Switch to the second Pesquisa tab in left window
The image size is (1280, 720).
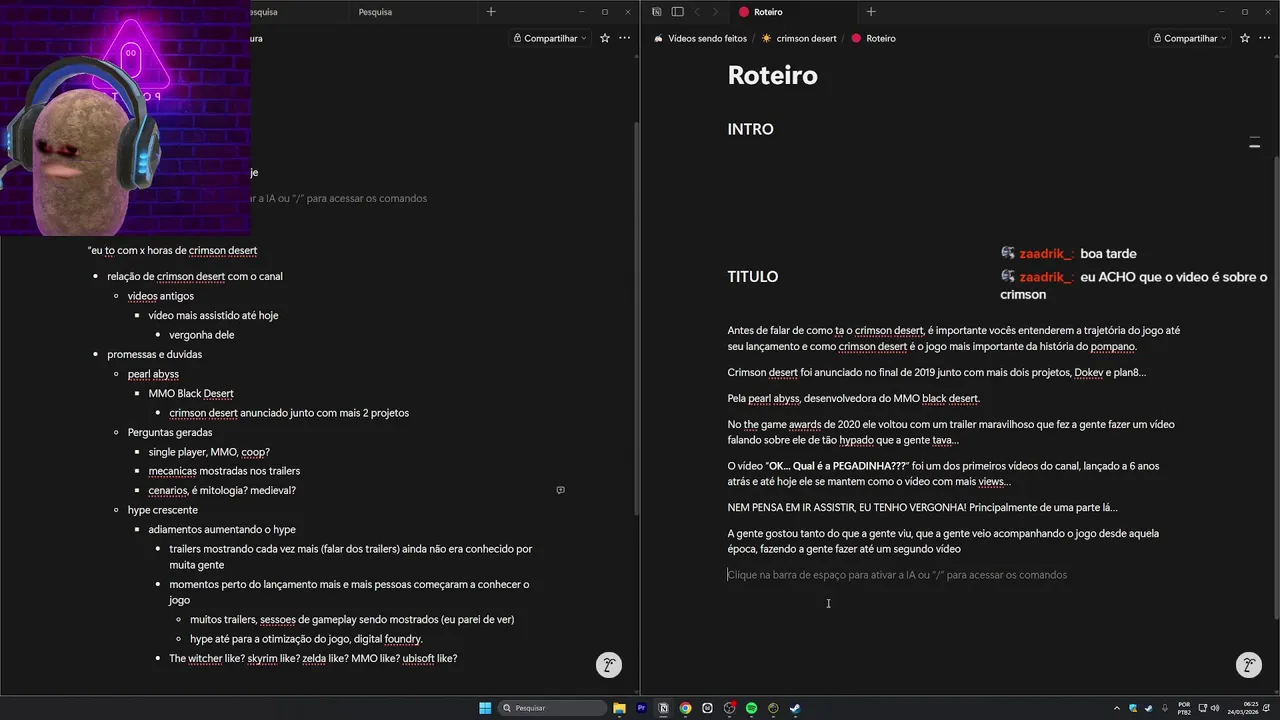[375, 12]
